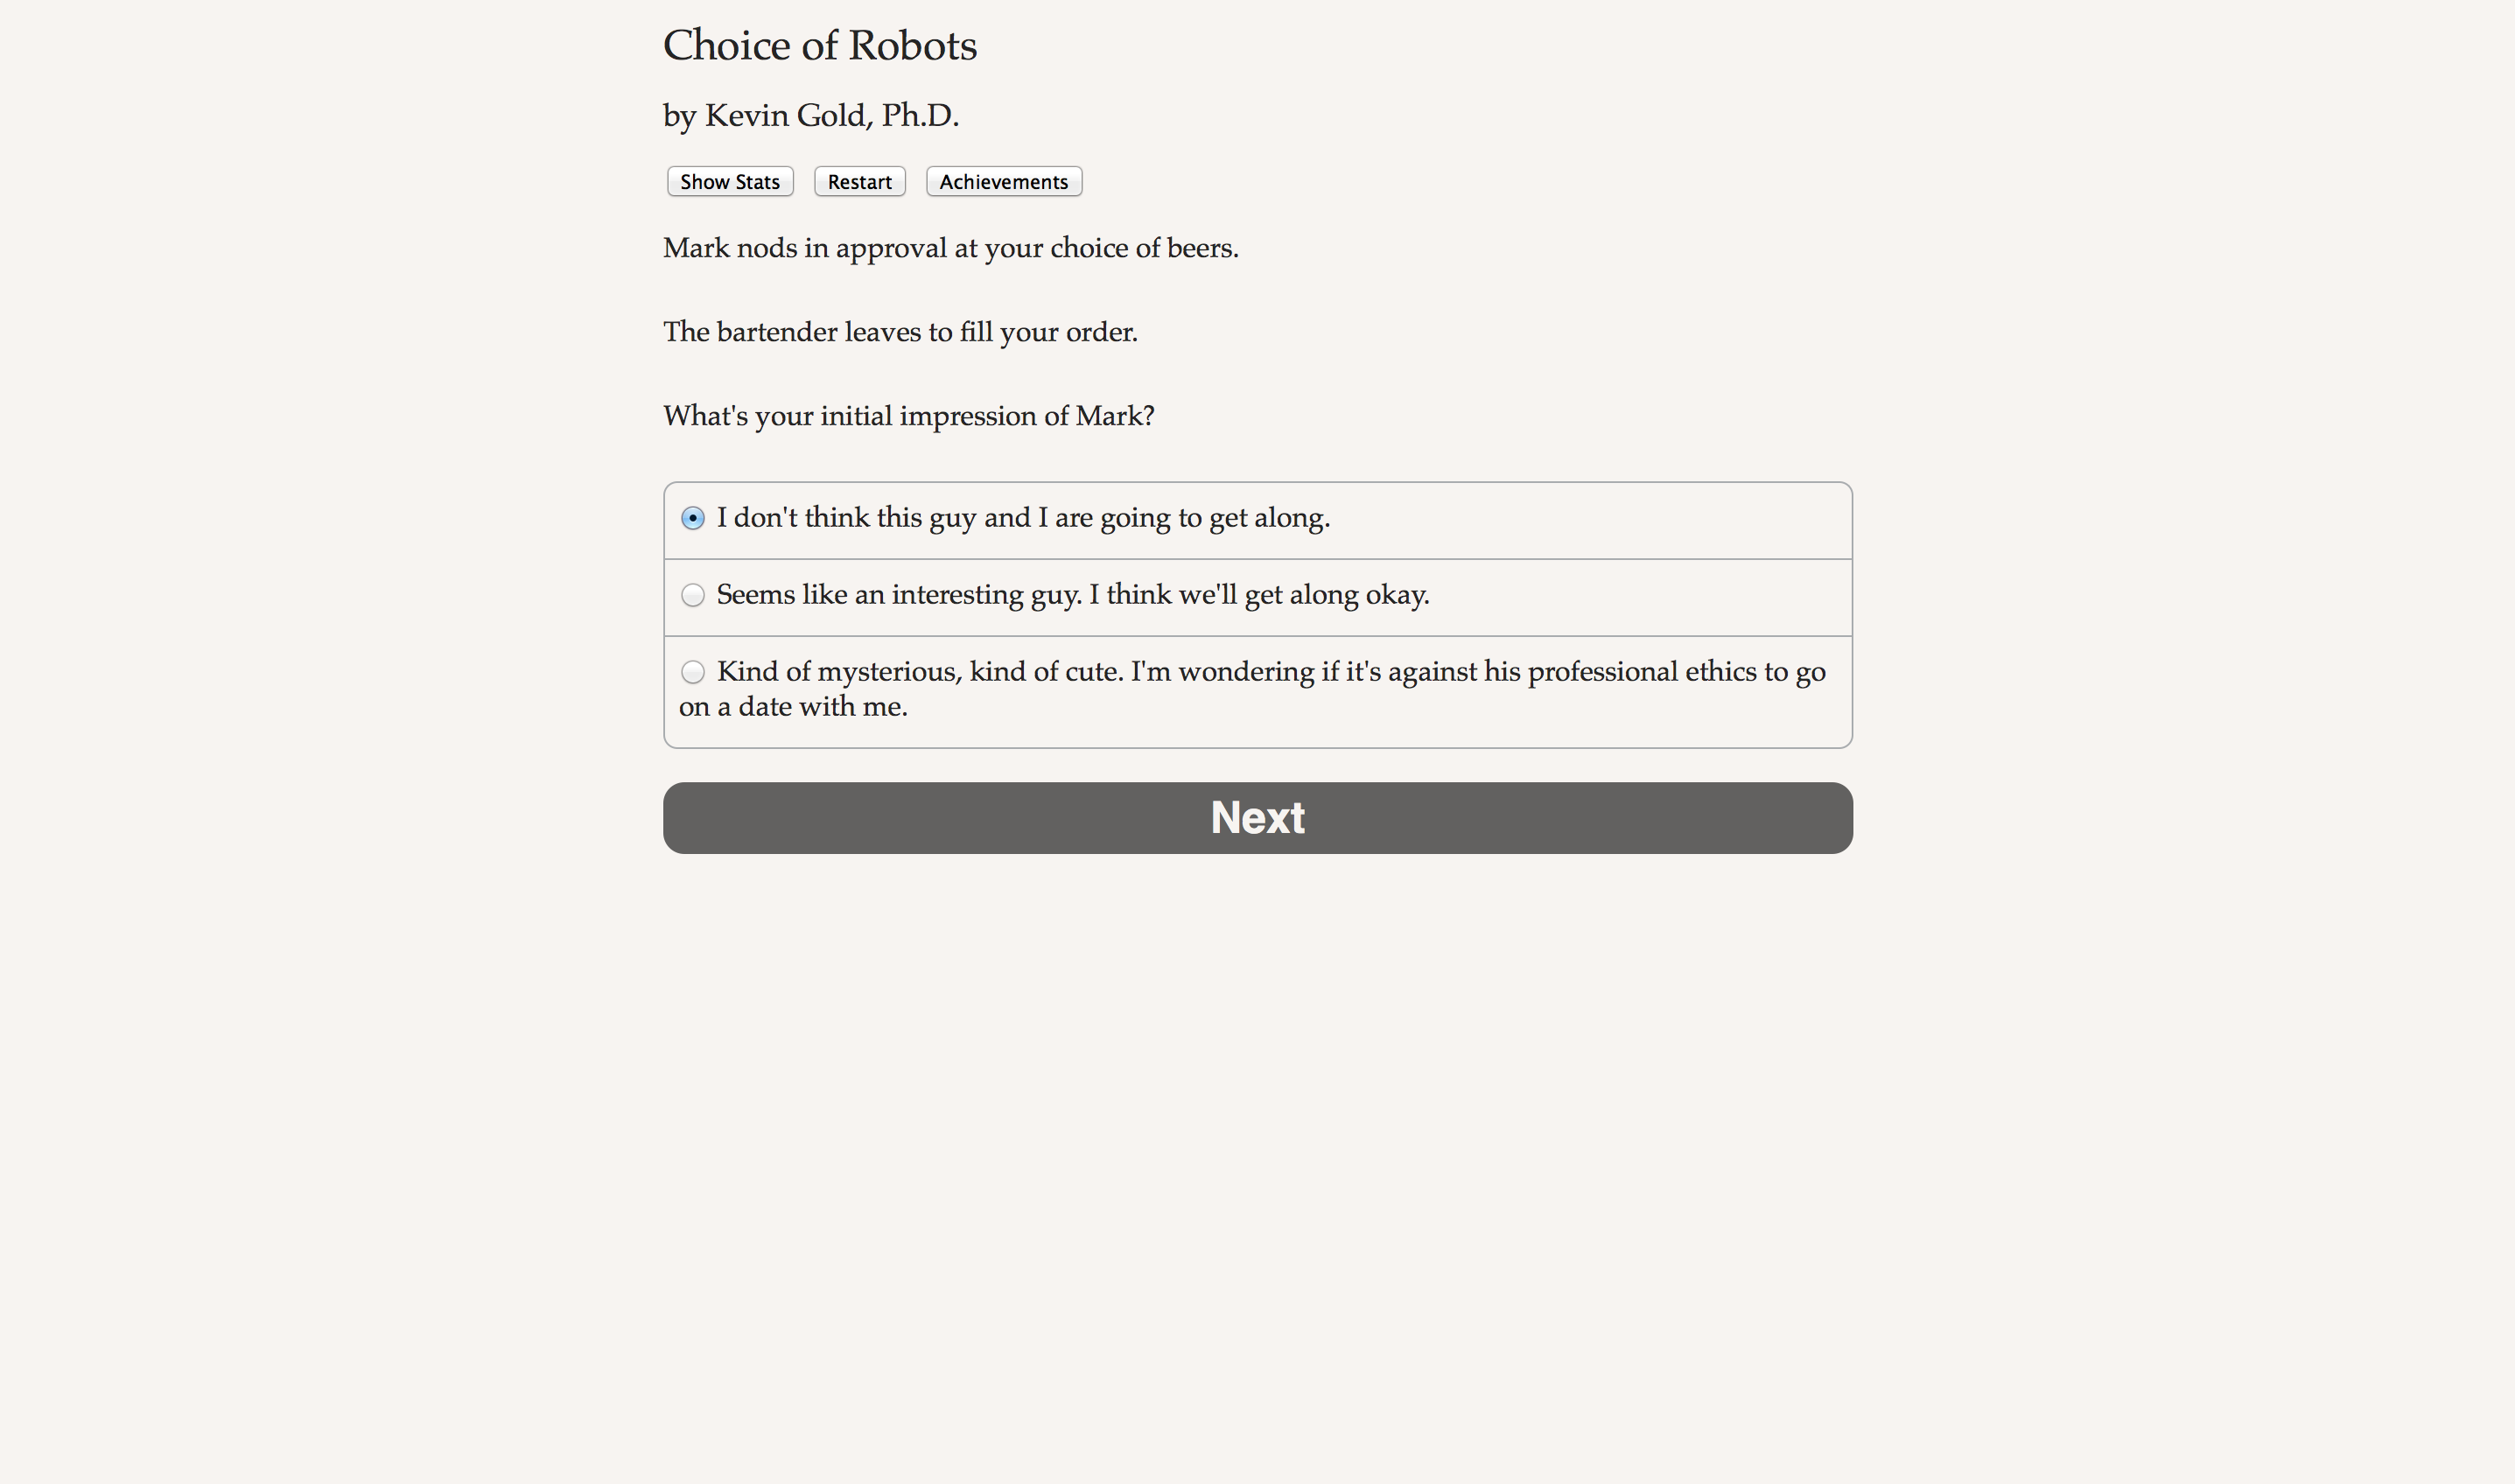The image size is (2515, 1484).
Task: Choose the "Seems like an interesting guy" radio button
Action: pos(692,595)
